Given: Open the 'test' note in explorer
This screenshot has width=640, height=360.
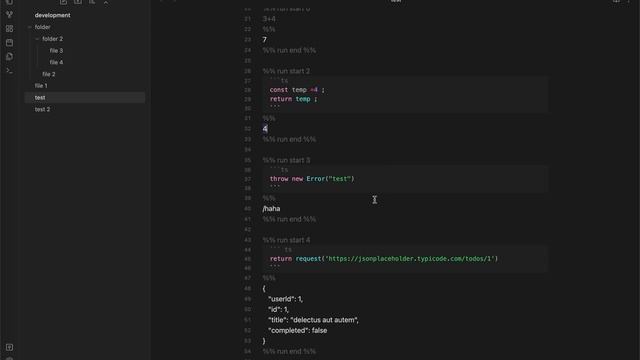Looking at the screenshot, I should [84, 98].
